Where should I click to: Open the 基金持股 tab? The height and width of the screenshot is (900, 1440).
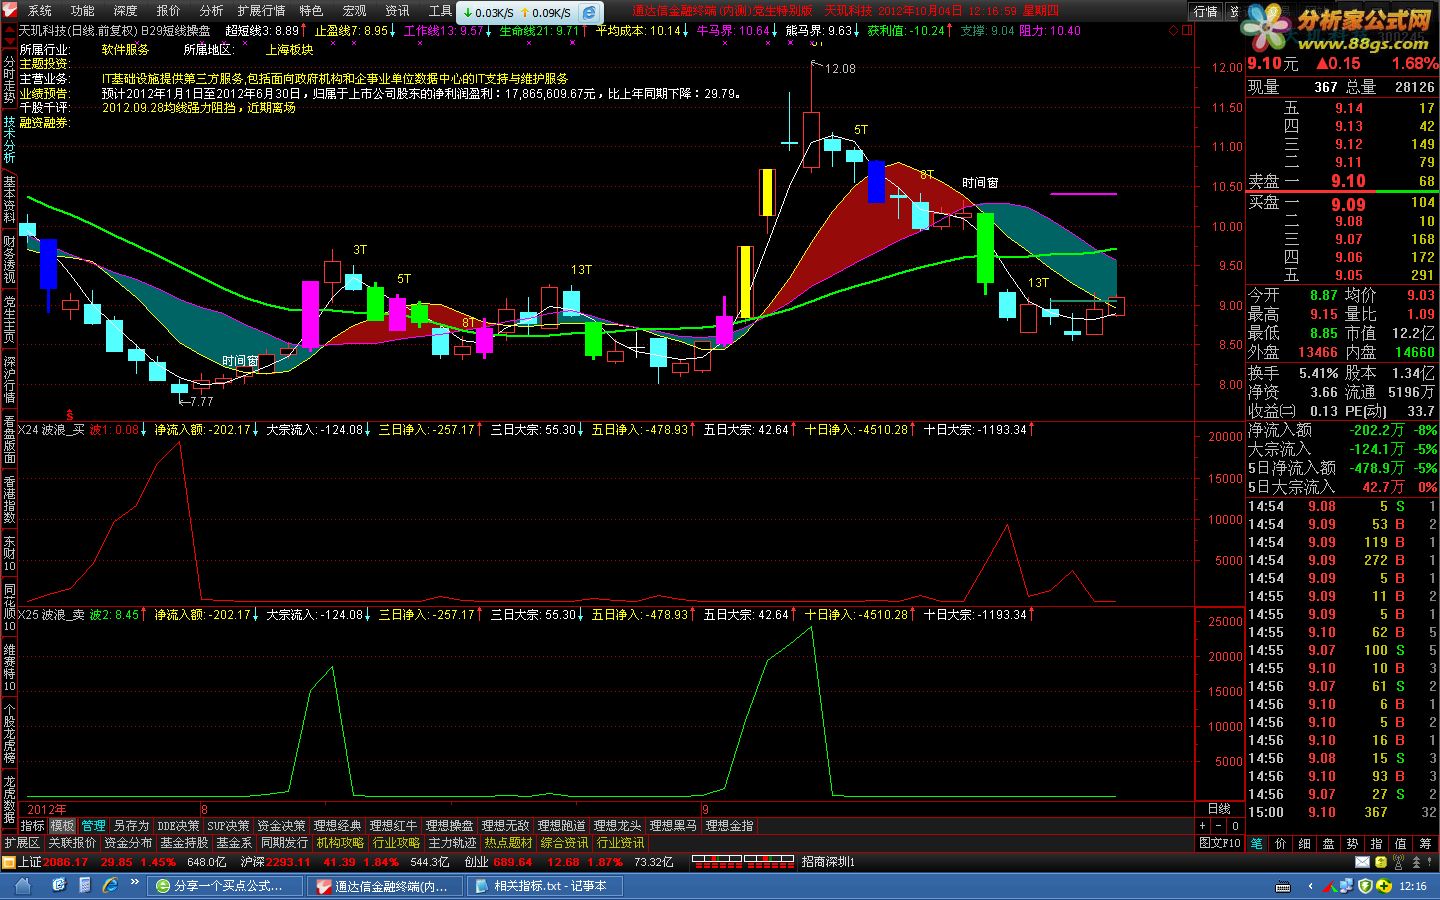[184, 843]
